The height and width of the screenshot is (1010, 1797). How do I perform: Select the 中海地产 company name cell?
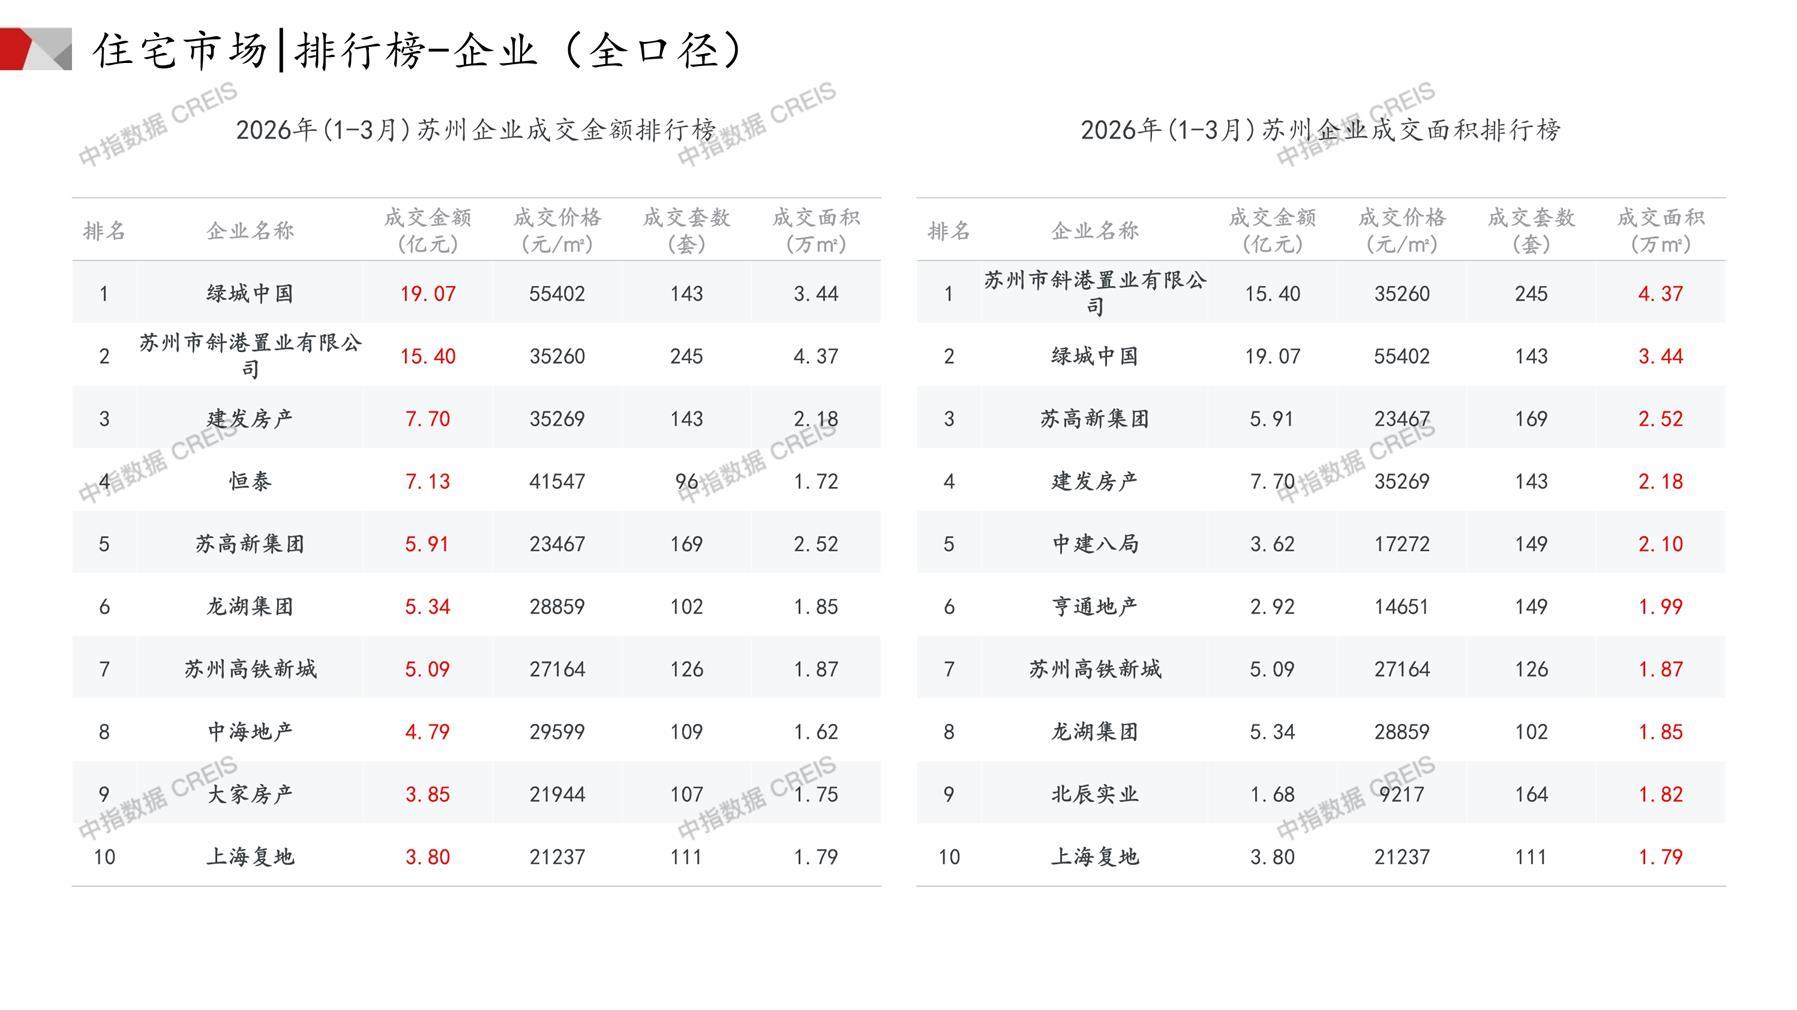click(x=250, y=731)
